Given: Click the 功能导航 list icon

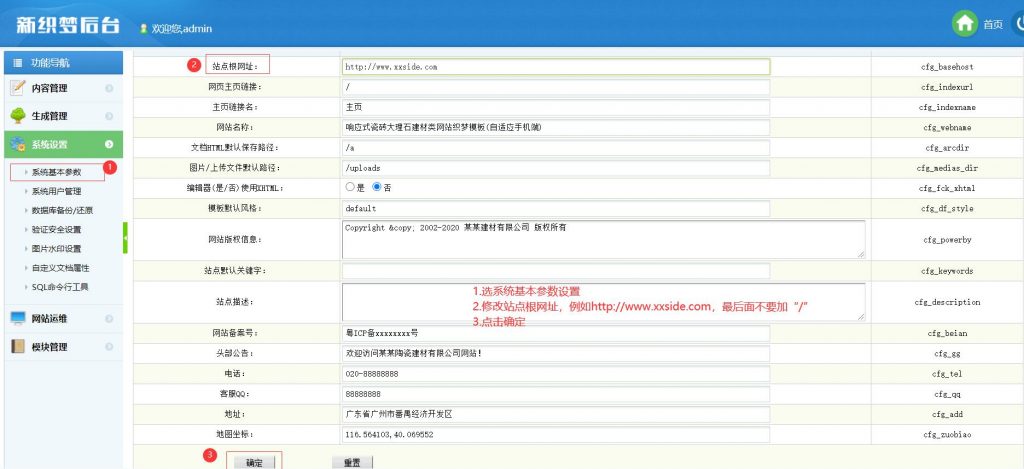Looking at the screenshot, I should (18, 63).
